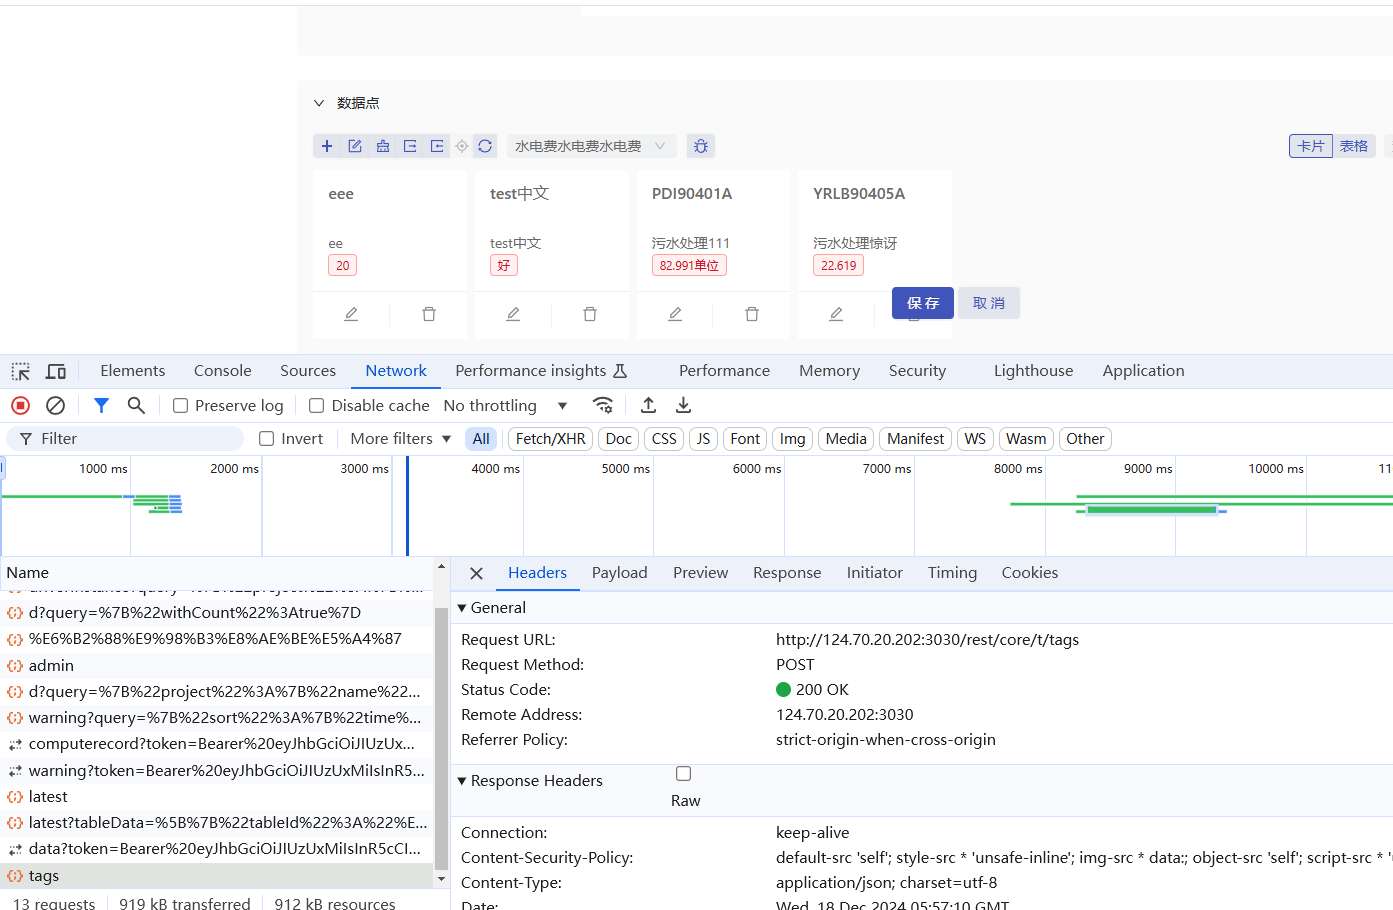Viewport: 1393px width, 910px height.
Task: Click the clear/broom toolbar icon
Action: (x=383, y=146)
